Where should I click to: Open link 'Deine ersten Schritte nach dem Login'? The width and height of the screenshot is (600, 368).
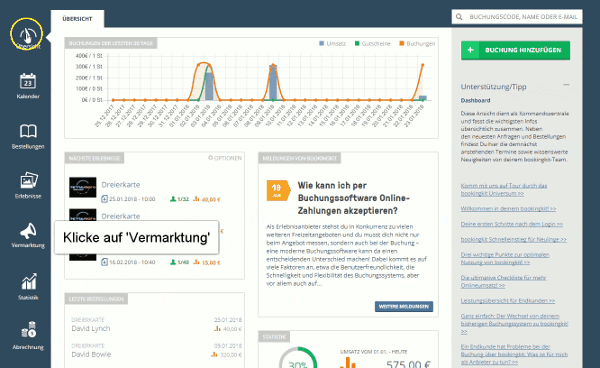click(x=512, y=224)
